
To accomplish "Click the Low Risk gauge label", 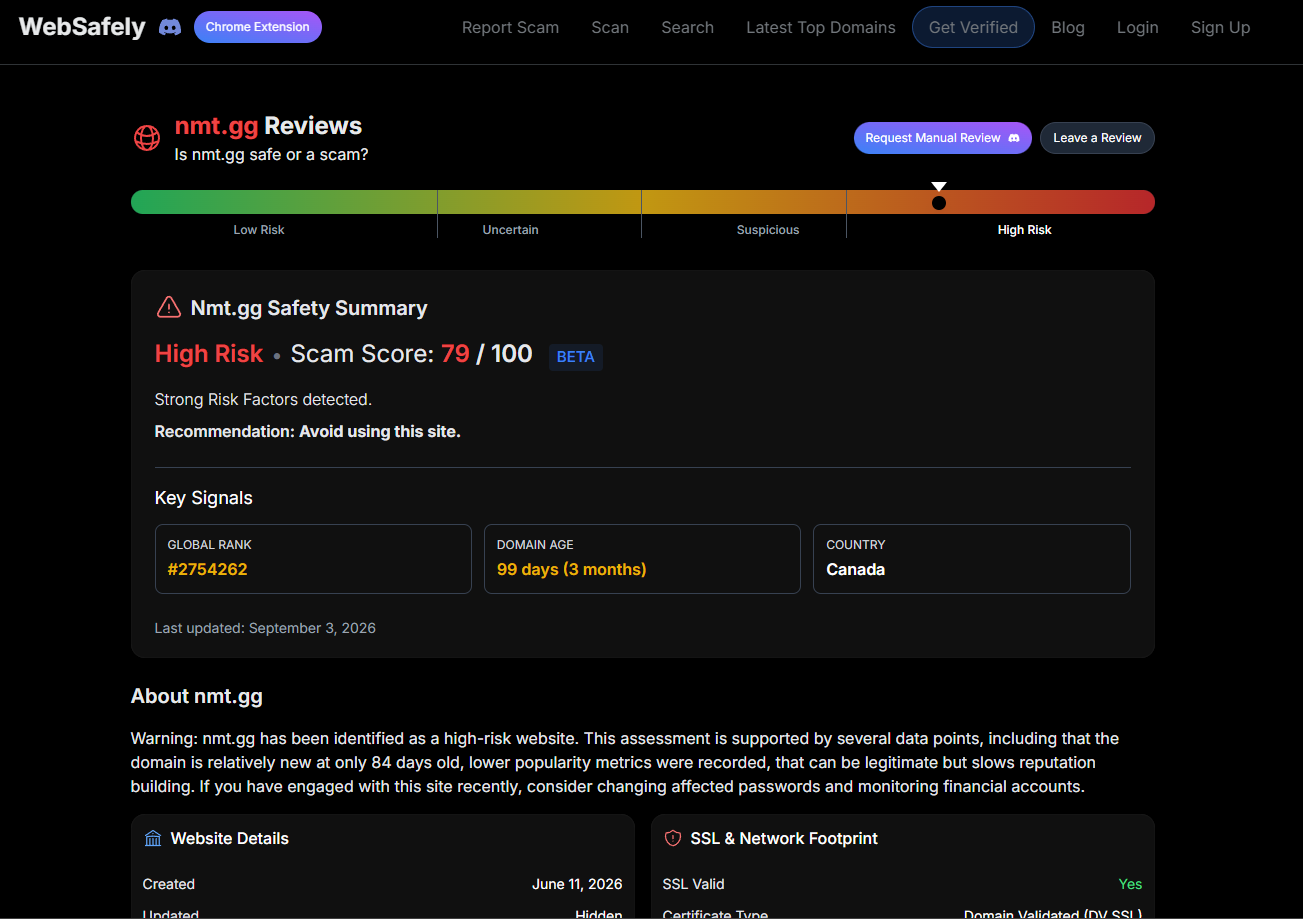I will (259, 230).
